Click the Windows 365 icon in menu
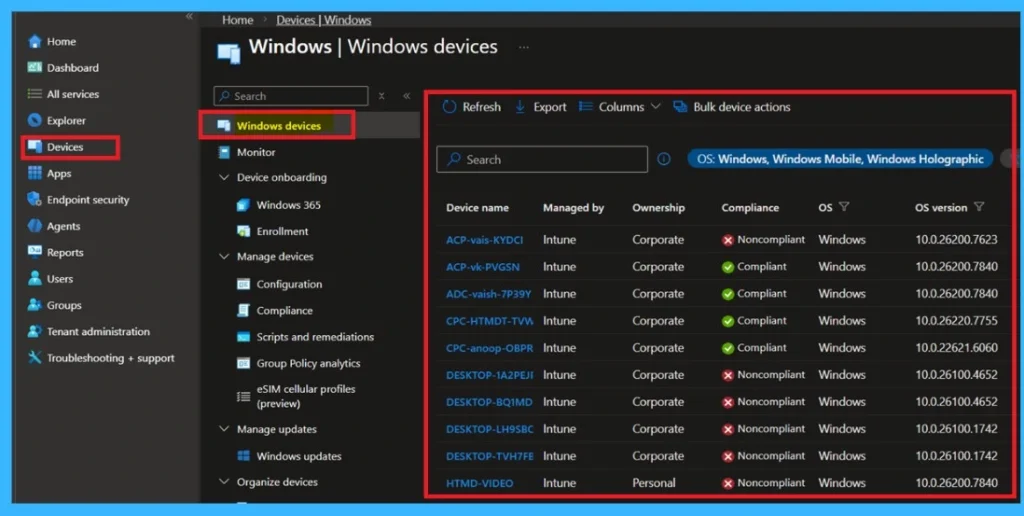This screenshot has width=1024, height=516. click(x=243, y=205)
